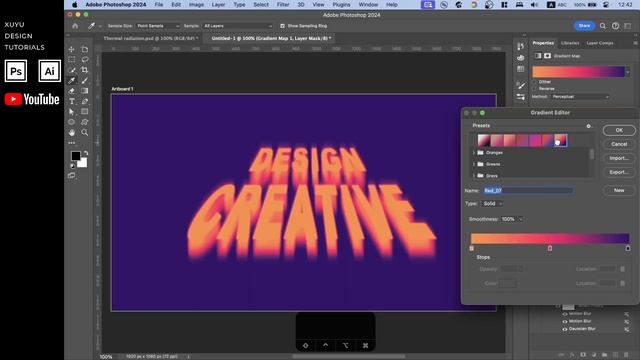Expand the Oranges preset folder
This screenshot has height=360, width=640.
click(x=473, y=153)
